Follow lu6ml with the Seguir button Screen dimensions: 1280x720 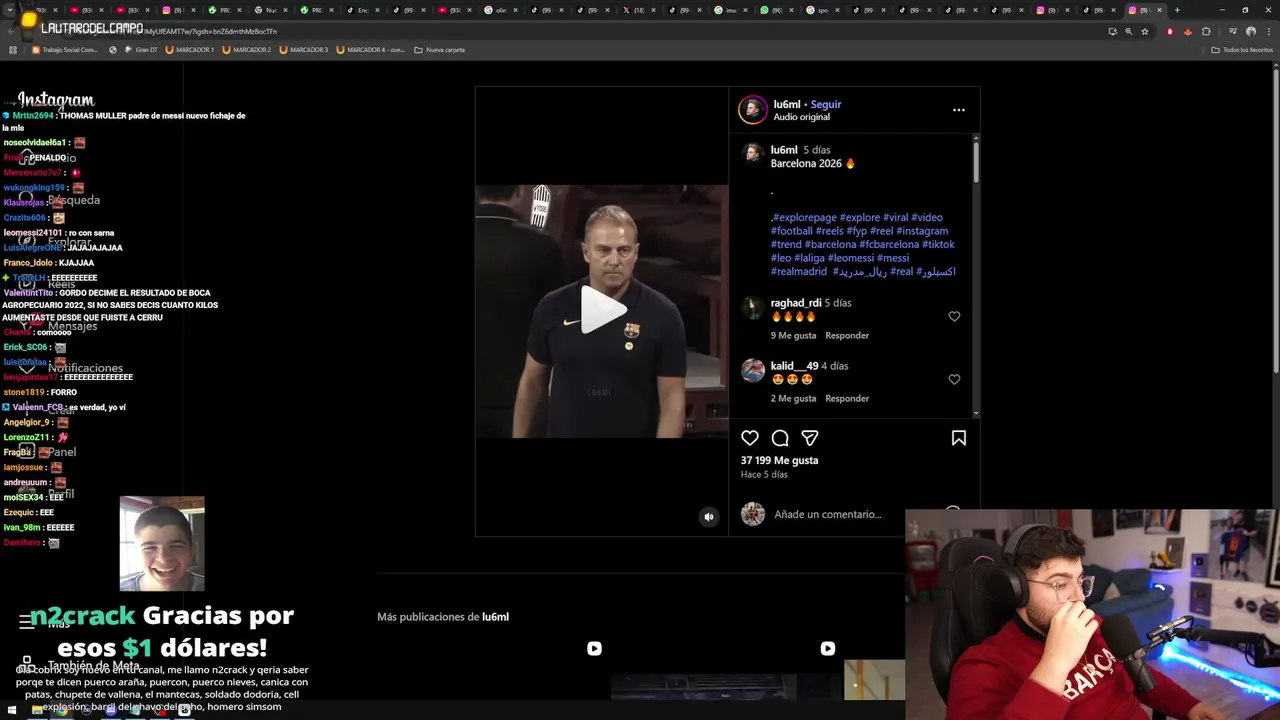[826, 104]
